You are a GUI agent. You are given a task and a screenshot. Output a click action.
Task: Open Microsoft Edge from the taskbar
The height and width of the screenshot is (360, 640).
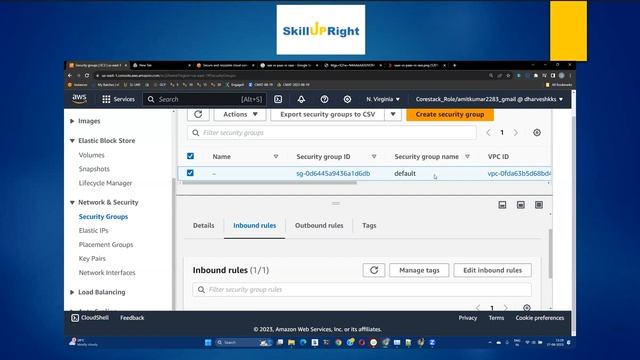pos(303,342)
